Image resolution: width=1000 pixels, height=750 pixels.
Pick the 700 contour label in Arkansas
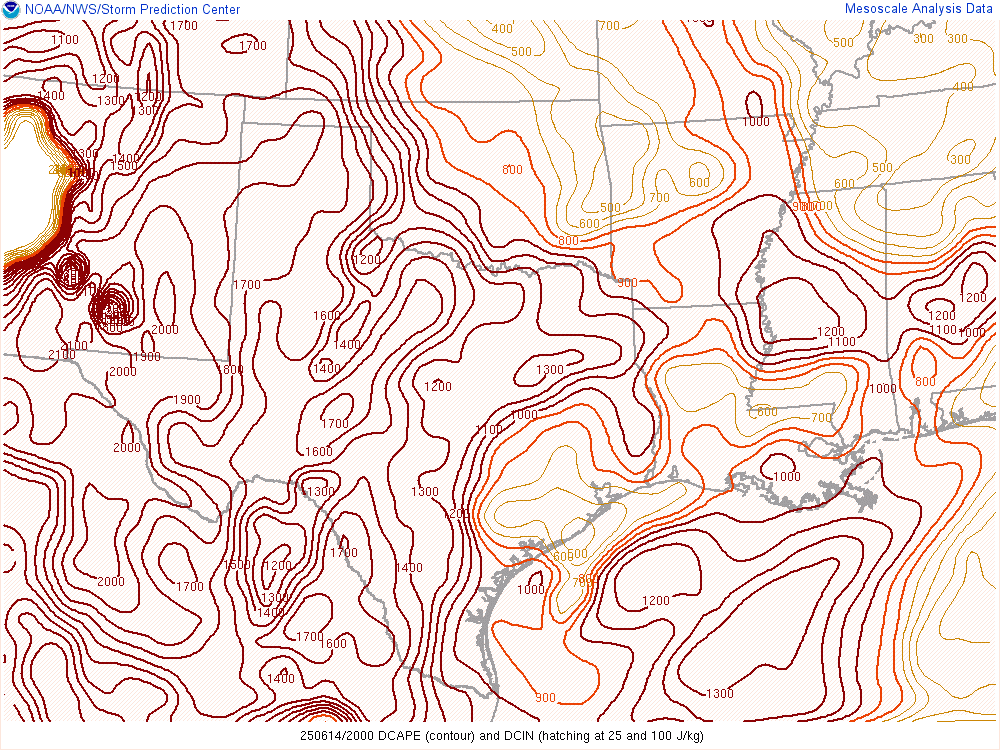pos(659,198)
